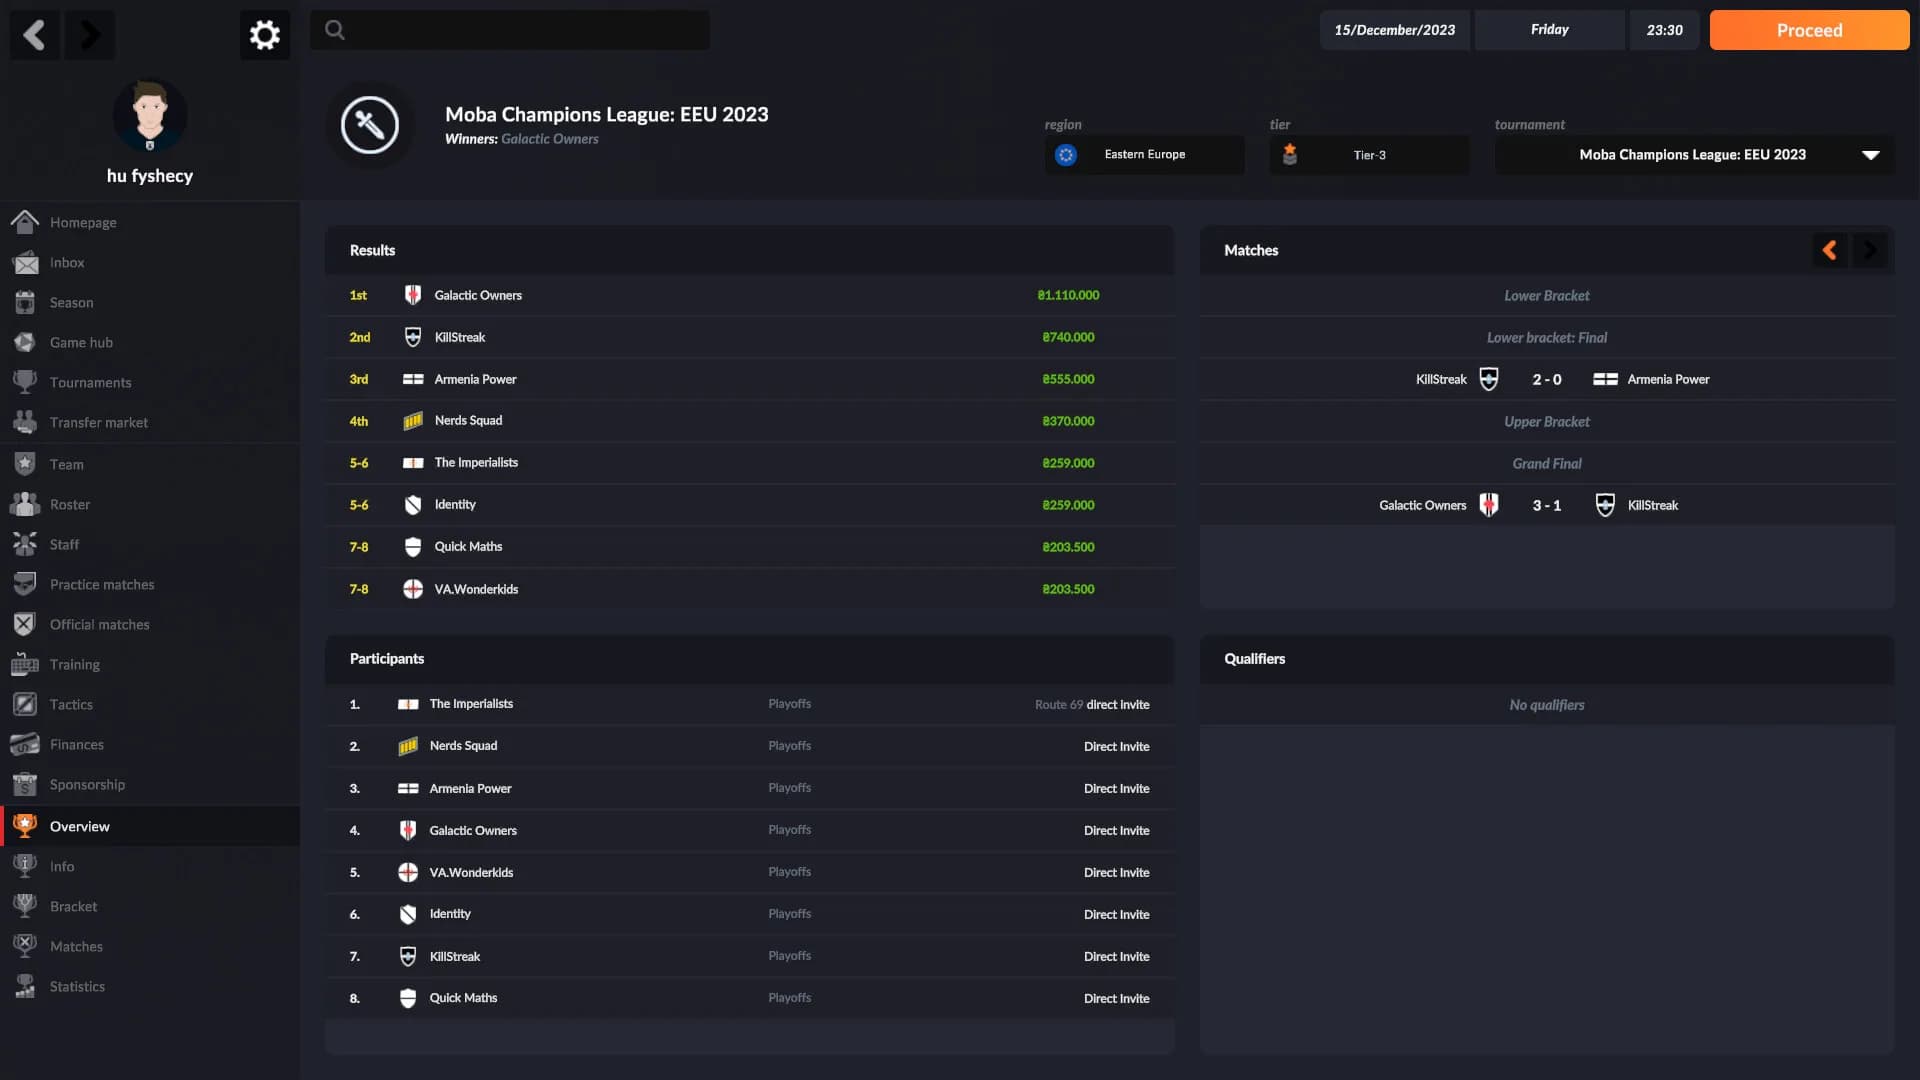
Task: Click the 23:30 time box
Action: 1665,30
